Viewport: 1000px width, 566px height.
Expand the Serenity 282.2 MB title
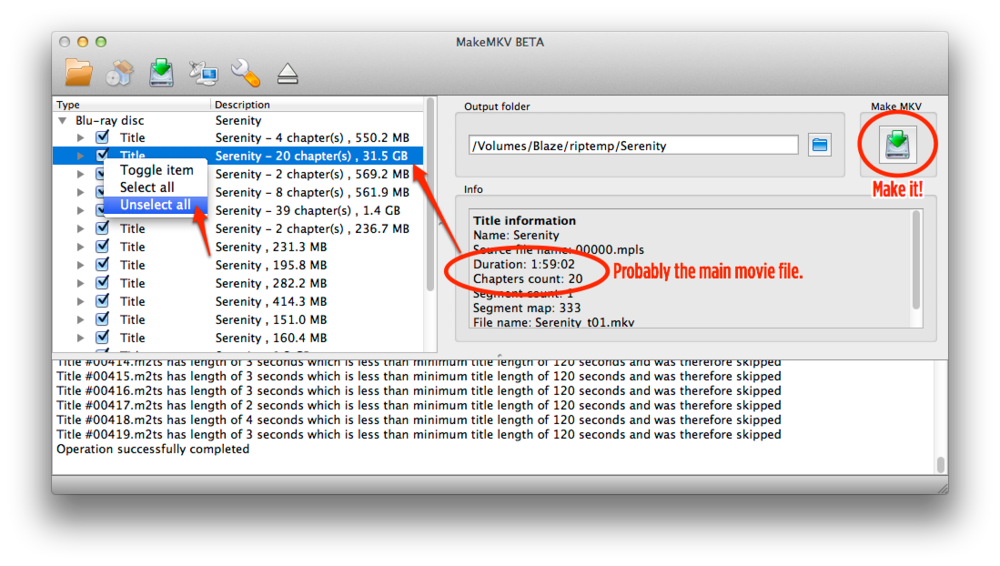(x=80, y=283)
